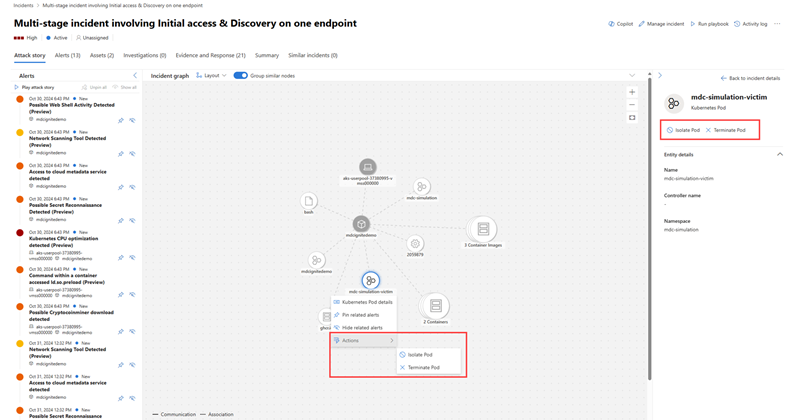Hide the Kubernetes CPU optimization alert
Image resolution: width=800 pixels, height=420 pixels.
[132, 258]
